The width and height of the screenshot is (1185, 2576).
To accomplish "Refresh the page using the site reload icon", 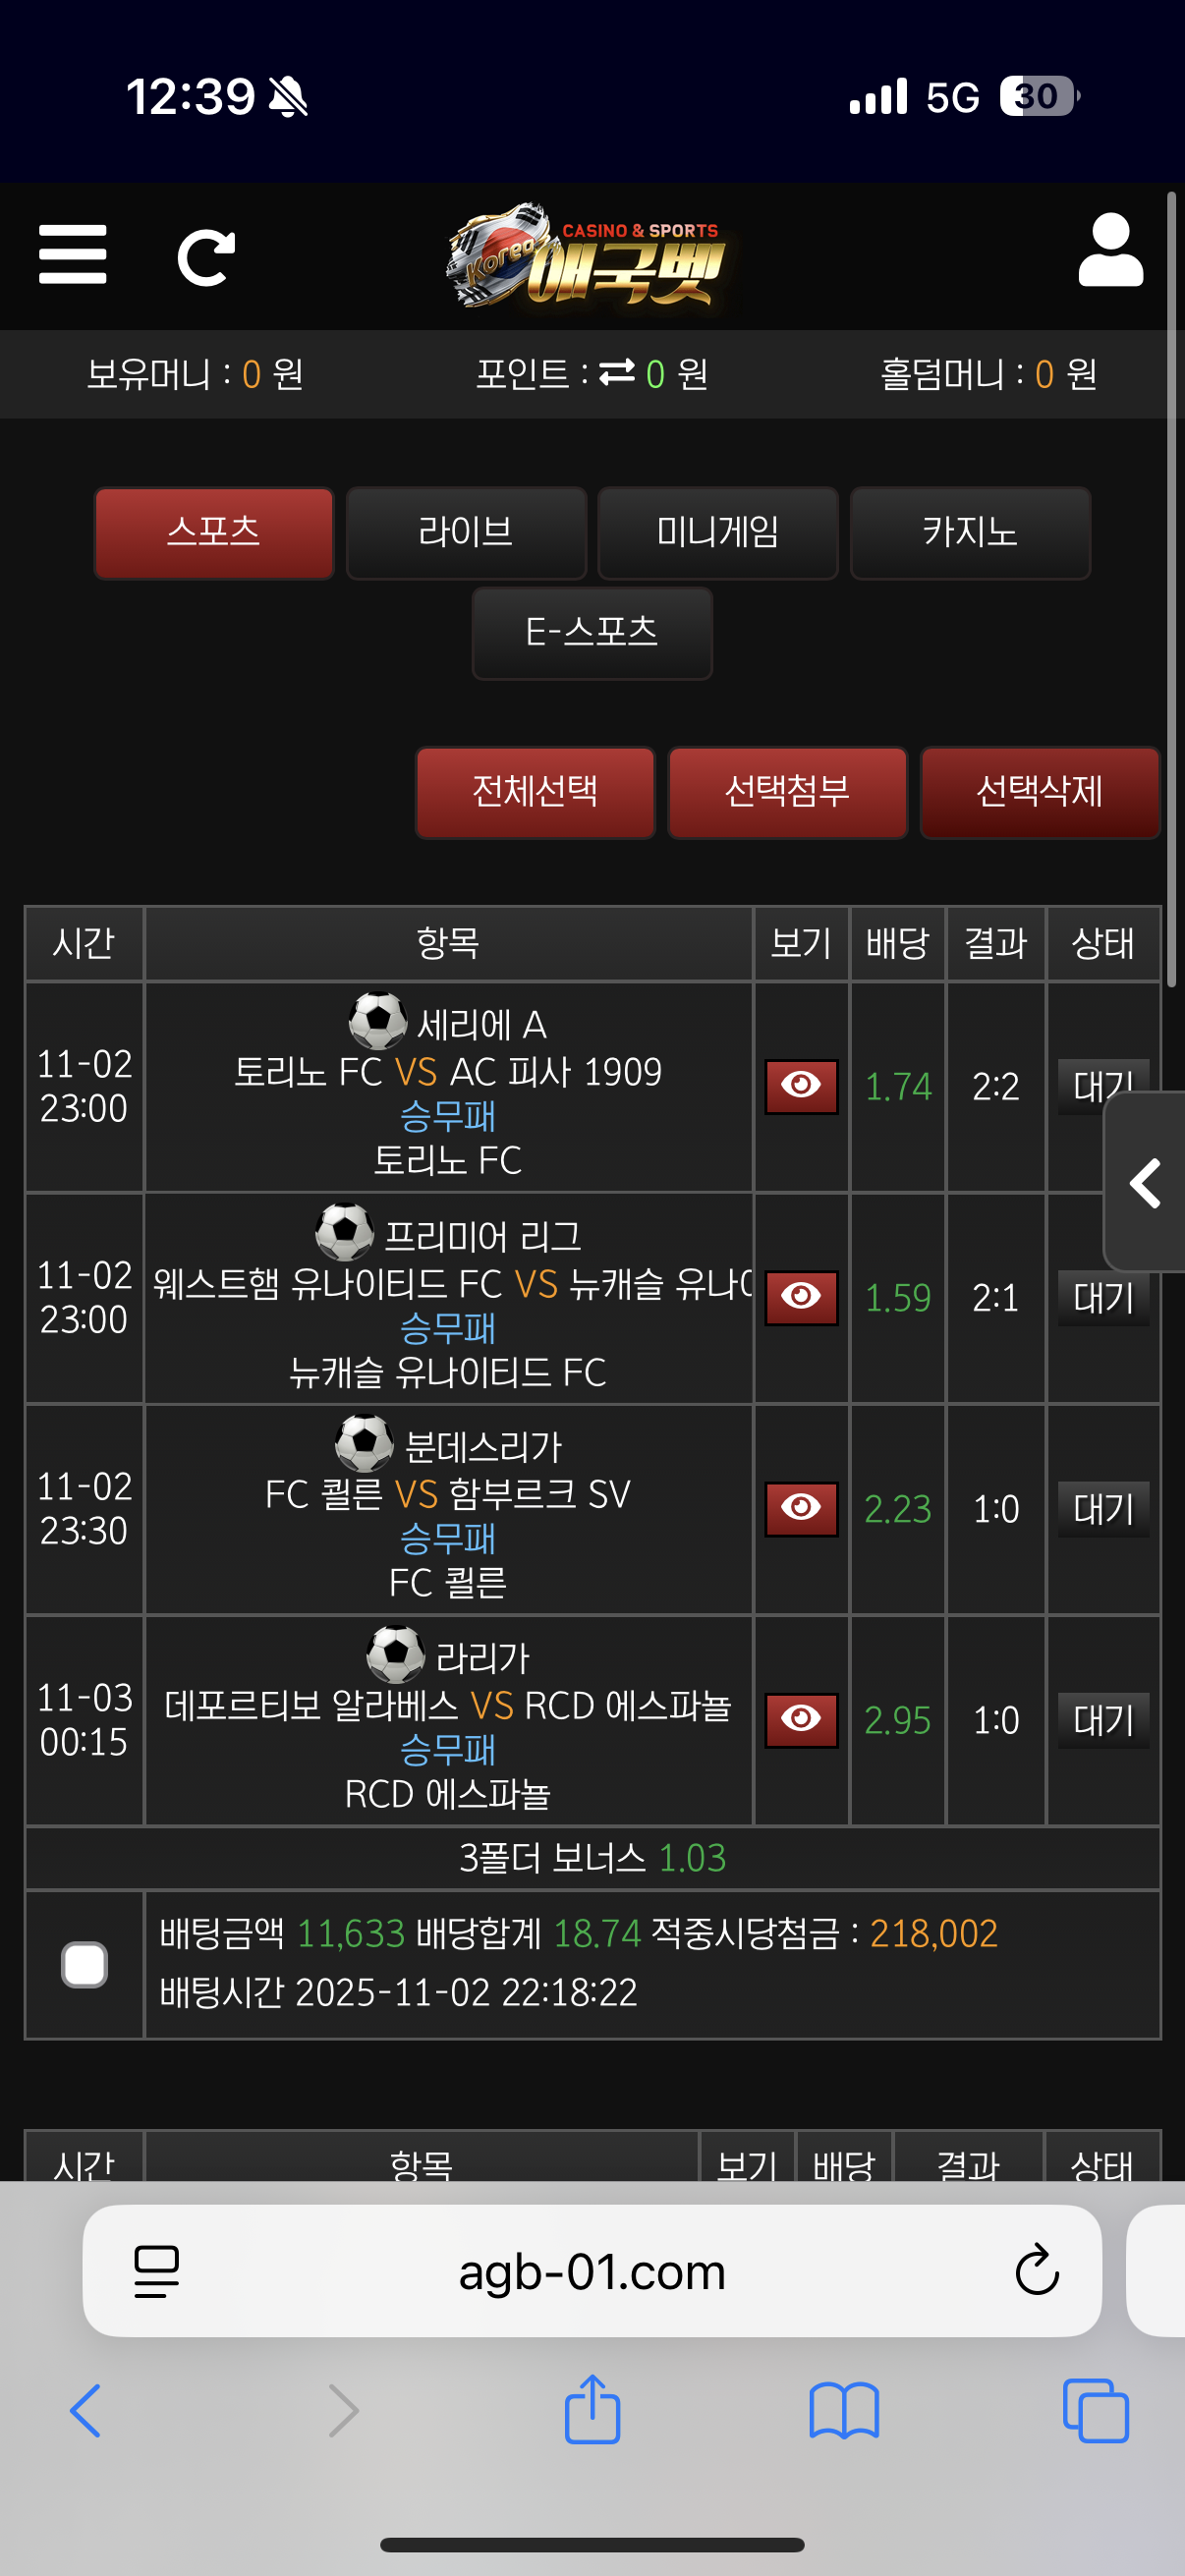I will point(207,256).
